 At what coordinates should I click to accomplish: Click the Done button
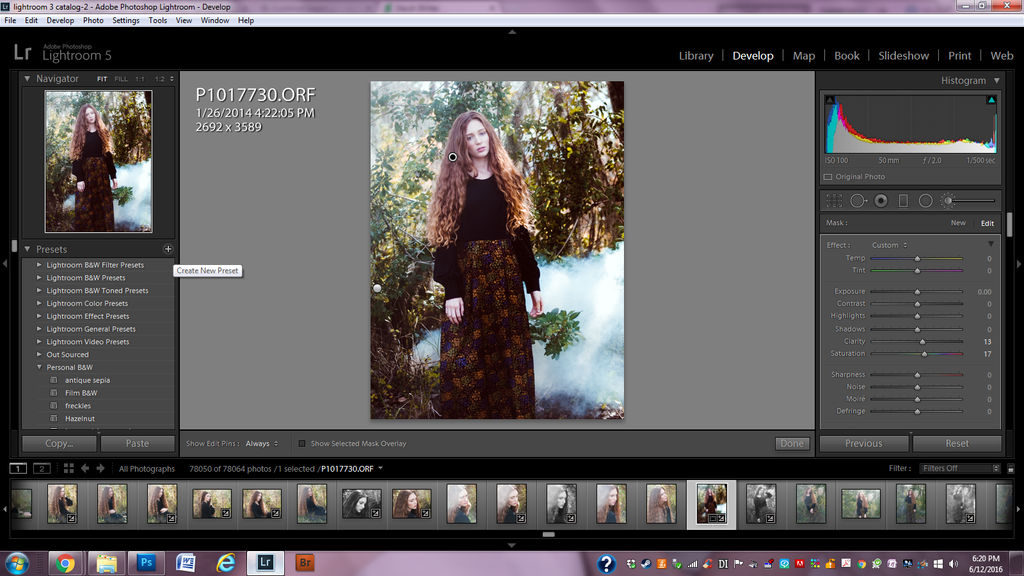pos(792,443)
